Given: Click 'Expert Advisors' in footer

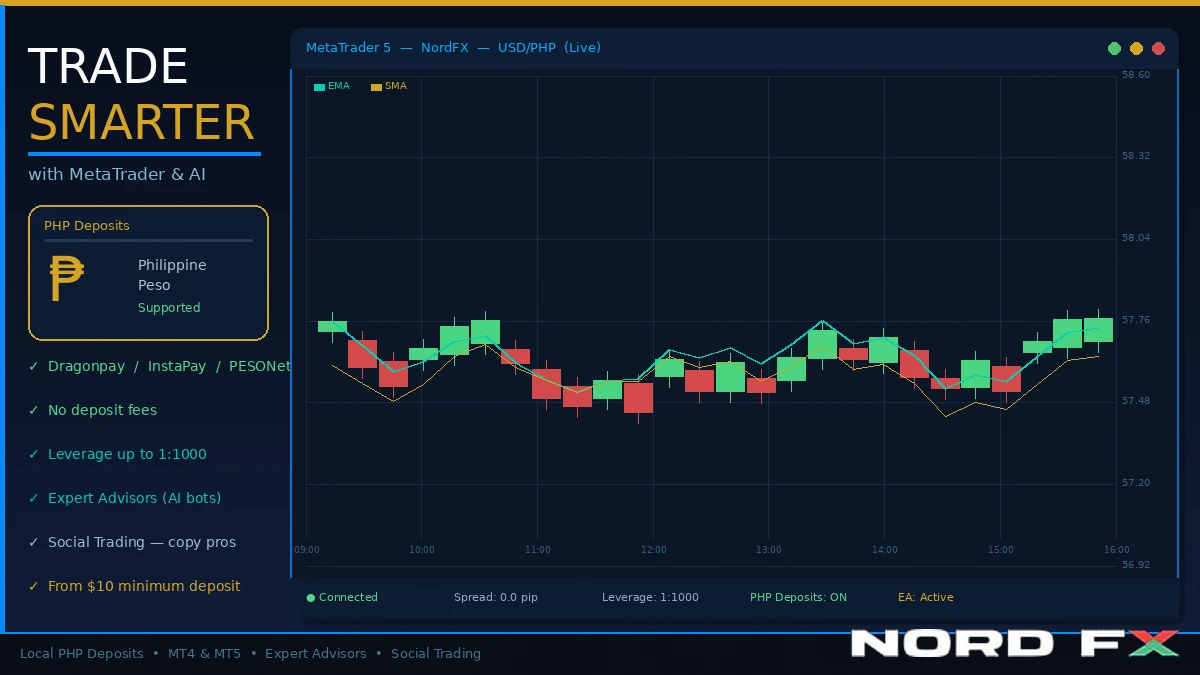Looking at the screenshot, I should coord(316,654).
